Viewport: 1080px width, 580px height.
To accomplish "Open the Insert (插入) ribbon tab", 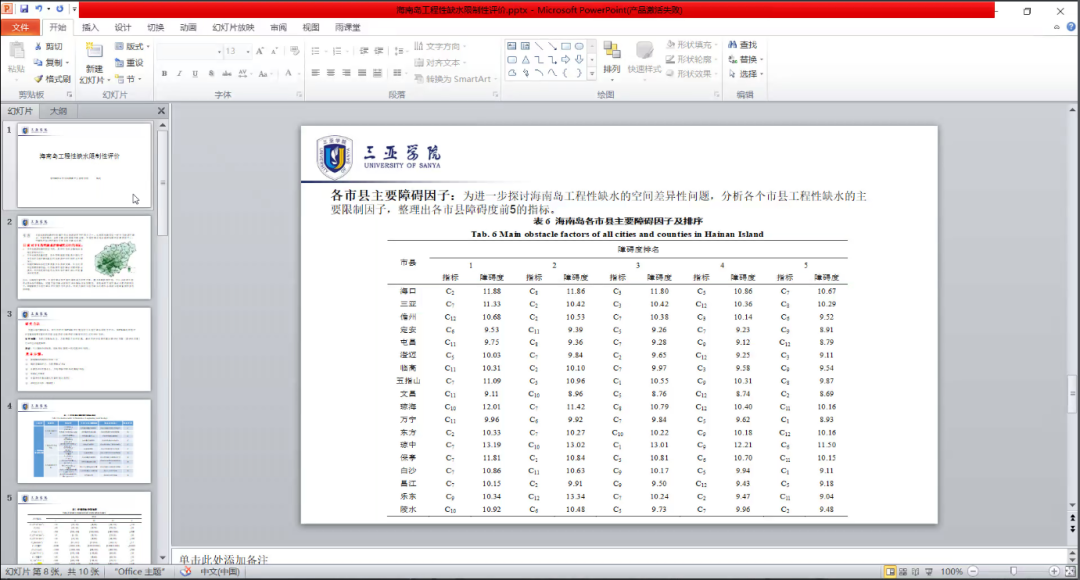I will coord(90,27).
